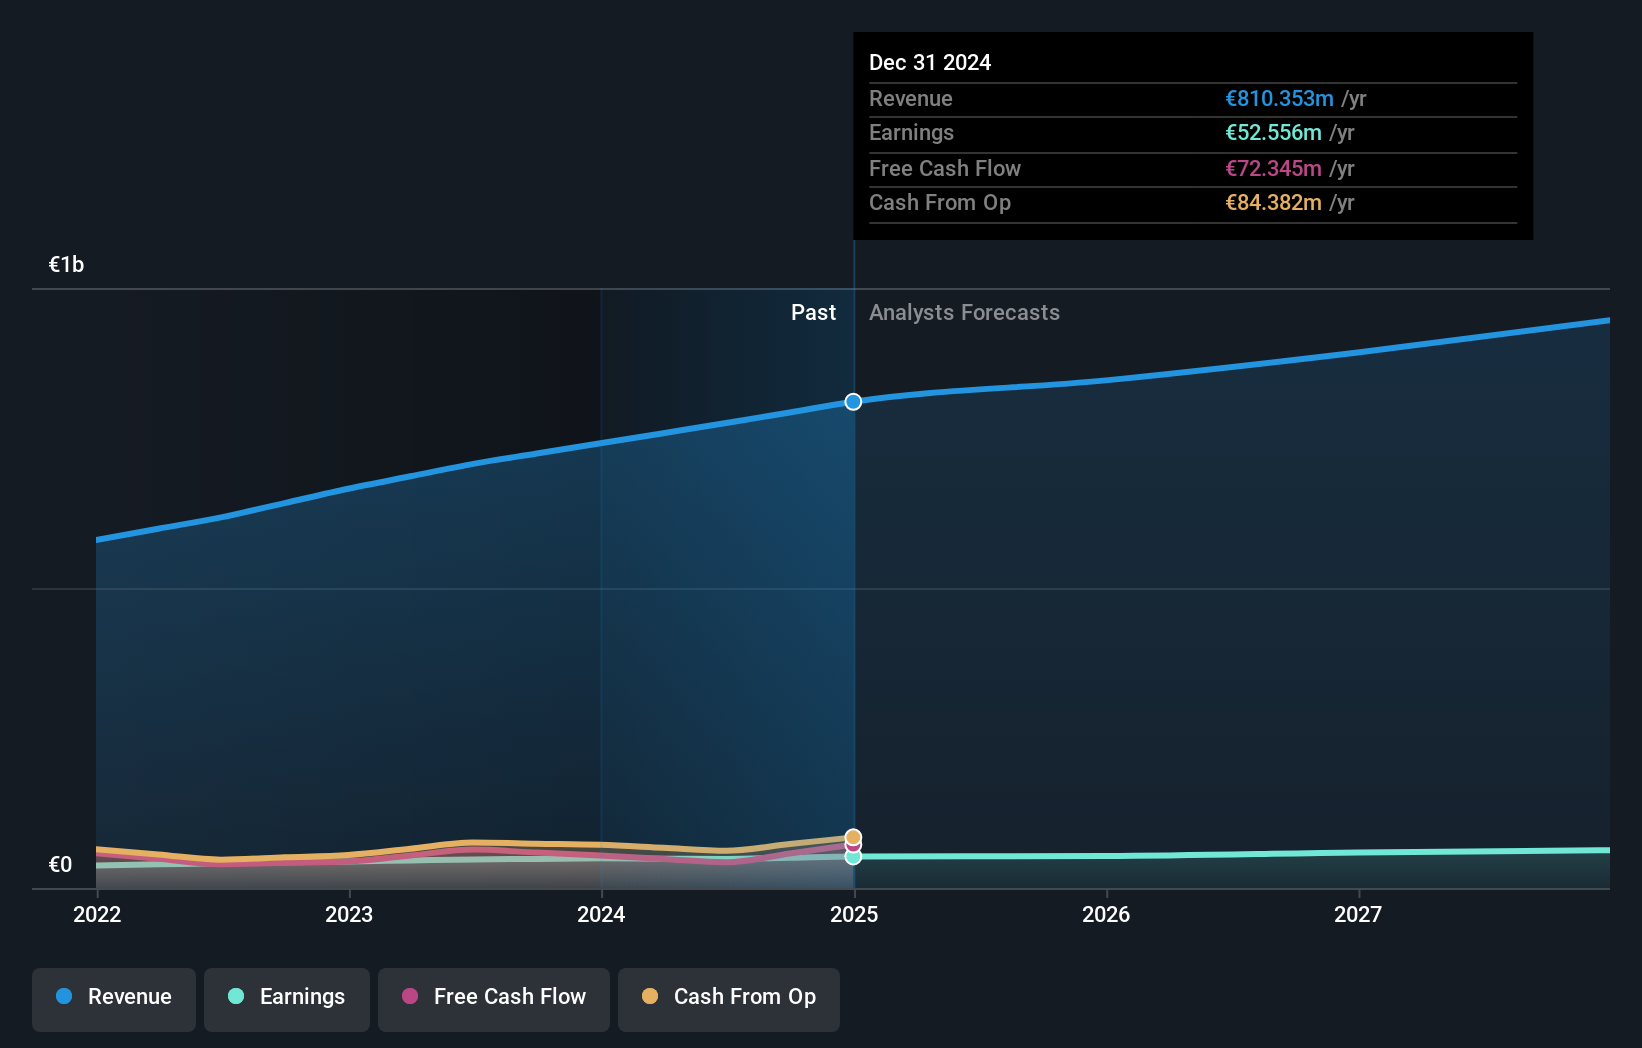Click the €1b y-axis label
This screenshot has height=1048, width=1642.
(67, 265)
